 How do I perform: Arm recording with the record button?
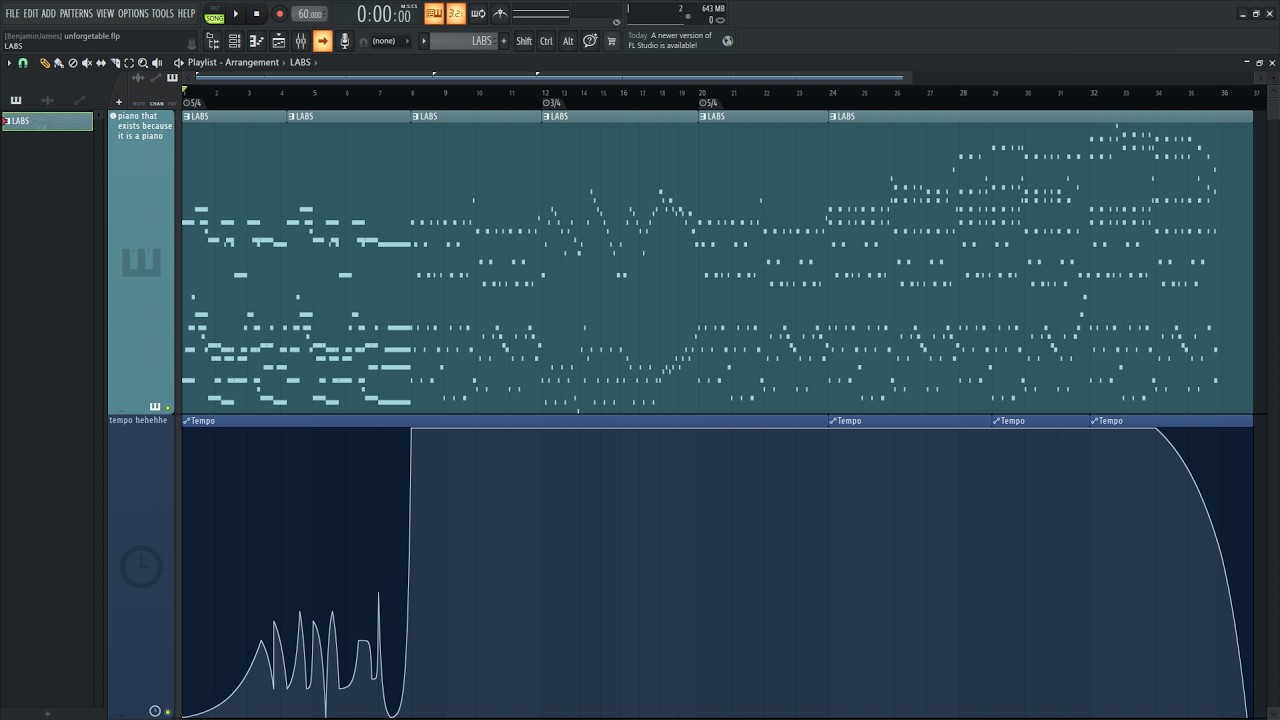click(x=279, y=14)
